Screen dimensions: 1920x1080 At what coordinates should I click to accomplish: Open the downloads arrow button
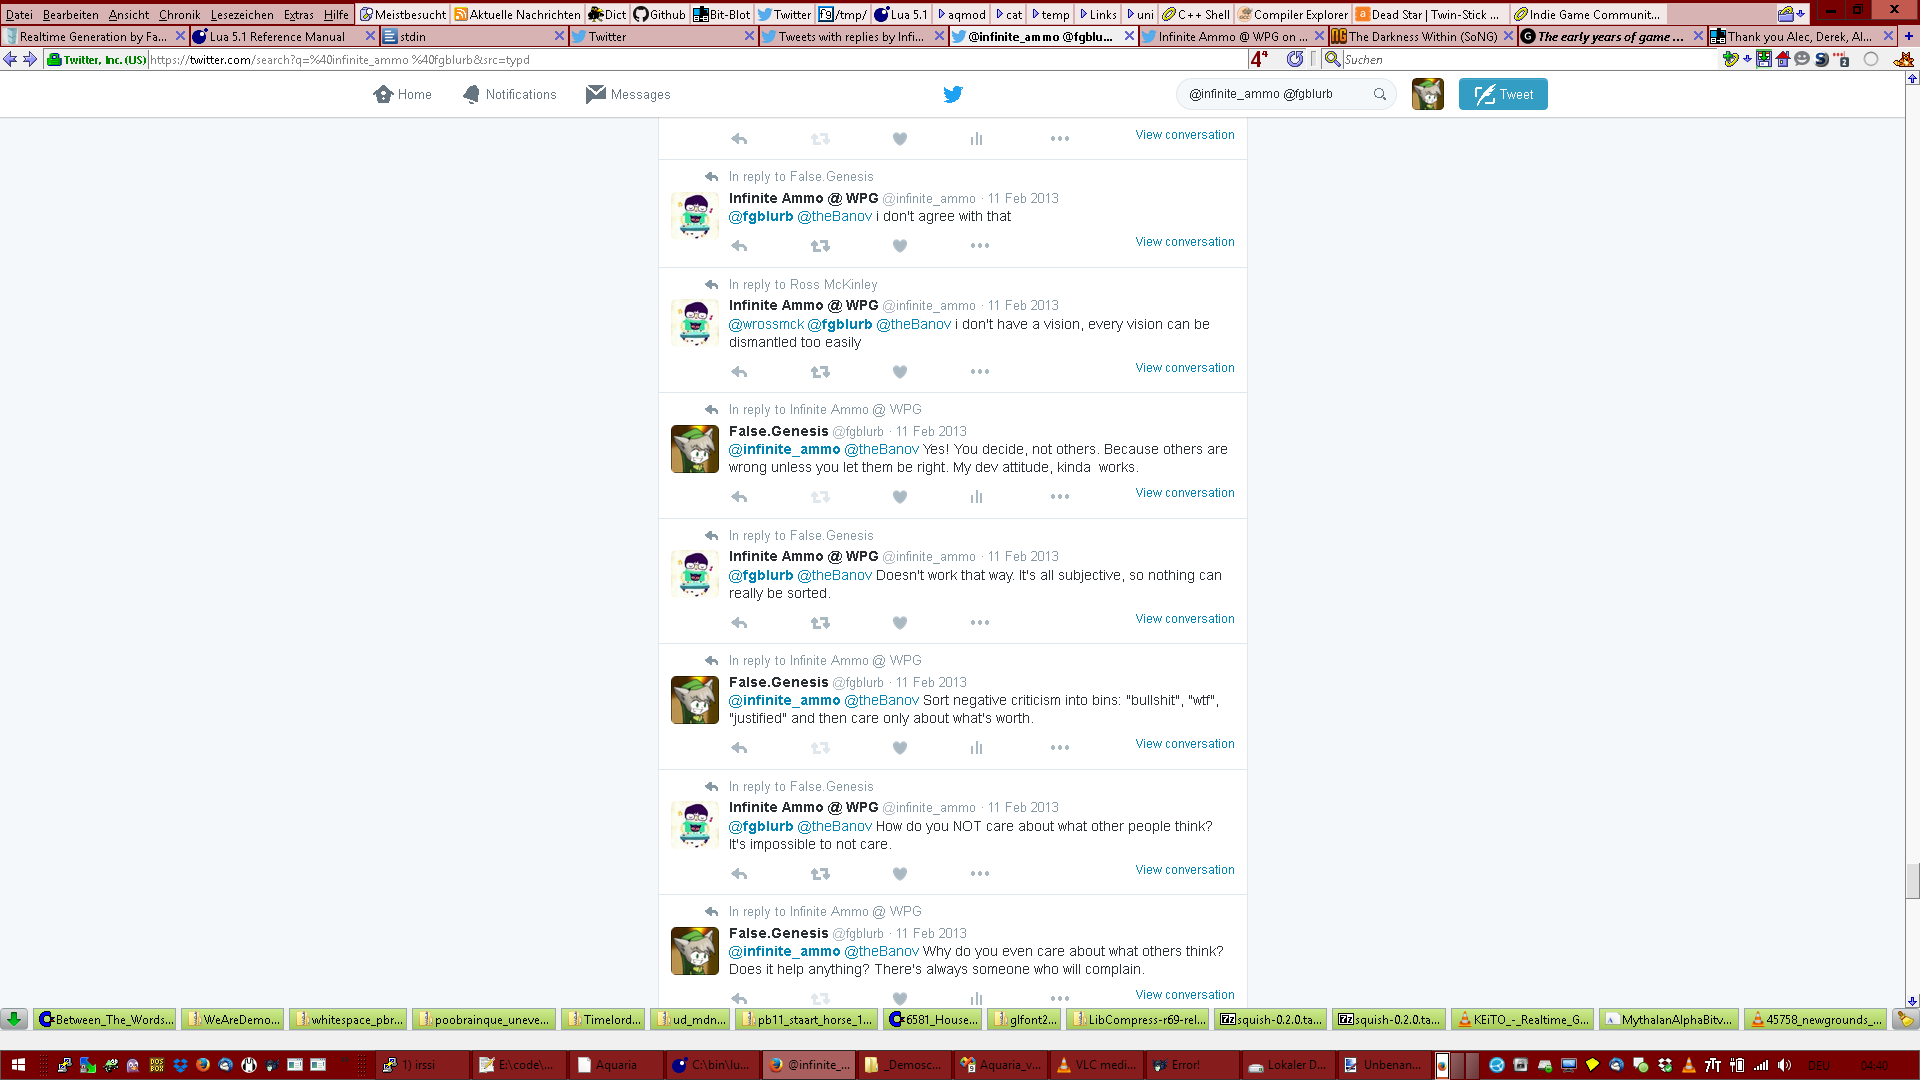click(14, 1019)
